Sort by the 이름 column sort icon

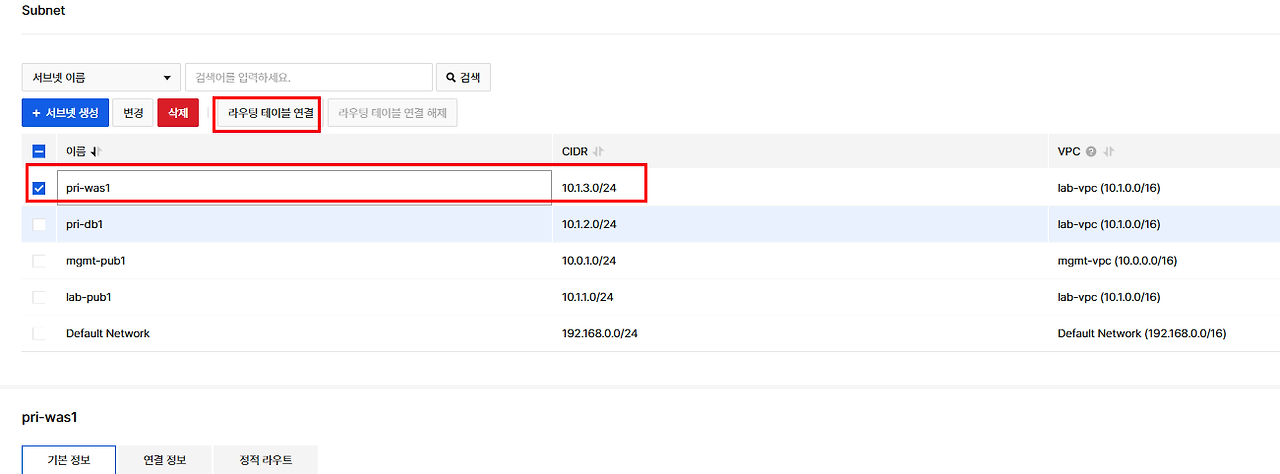97,151
